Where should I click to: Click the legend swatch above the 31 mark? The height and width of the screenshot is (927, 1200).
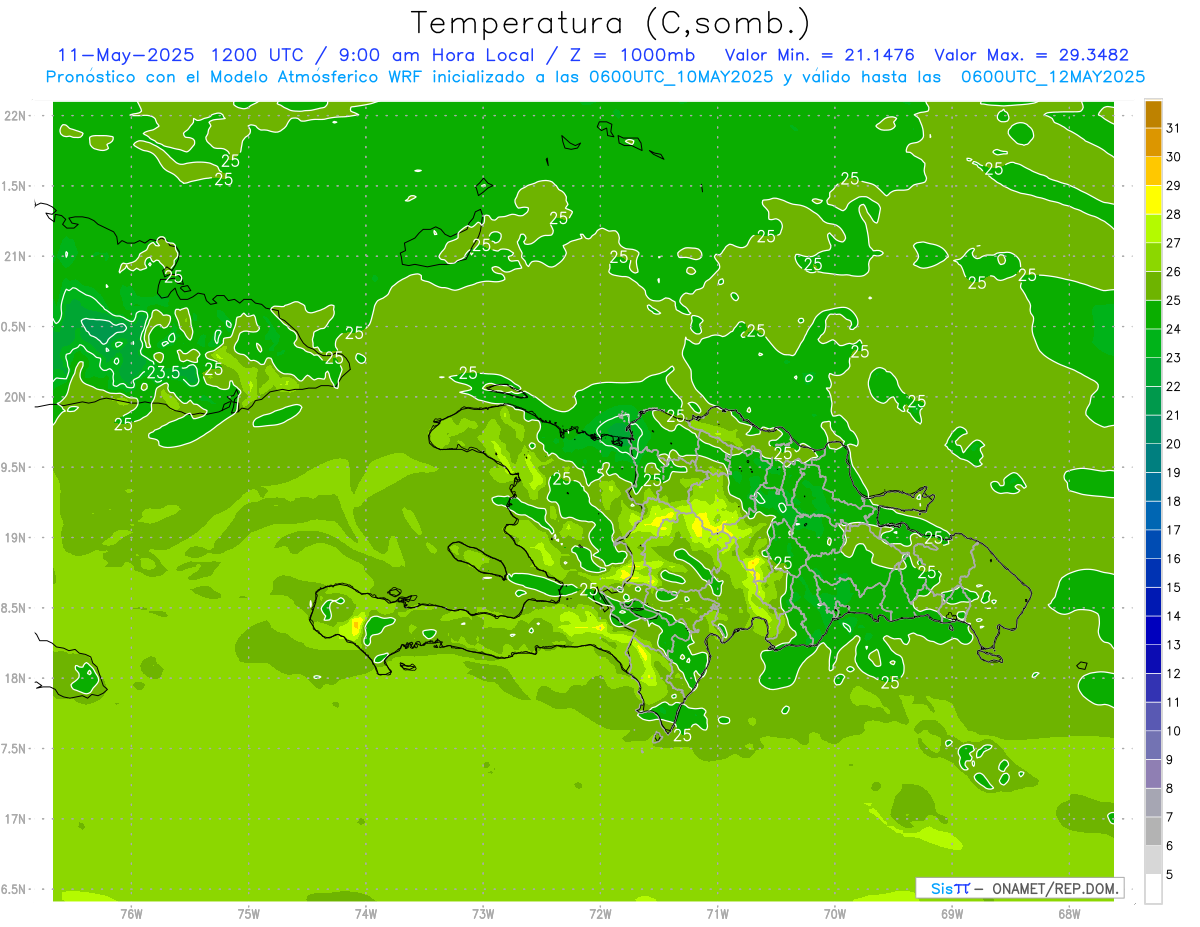[x=1153, y=113]
